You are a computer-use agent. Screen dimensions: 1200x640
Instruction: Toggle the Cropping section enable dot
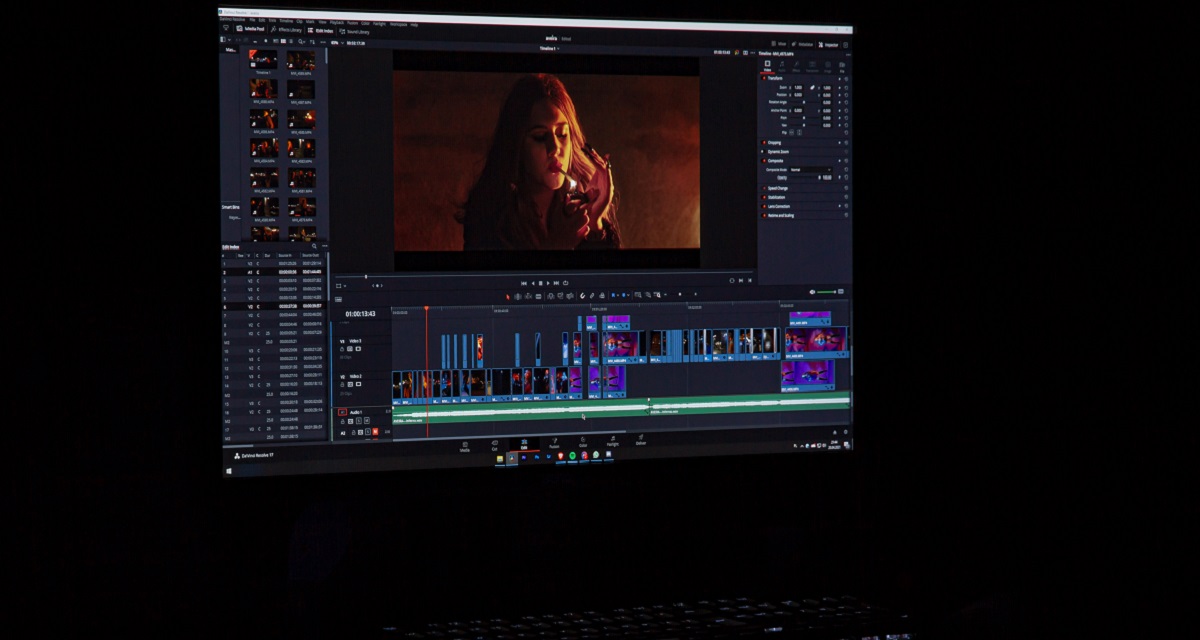[763, 142]
